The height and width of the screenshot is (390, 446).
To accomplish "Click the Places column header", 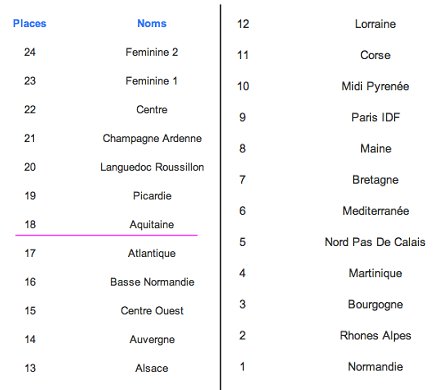I will [x=30, y=23].
